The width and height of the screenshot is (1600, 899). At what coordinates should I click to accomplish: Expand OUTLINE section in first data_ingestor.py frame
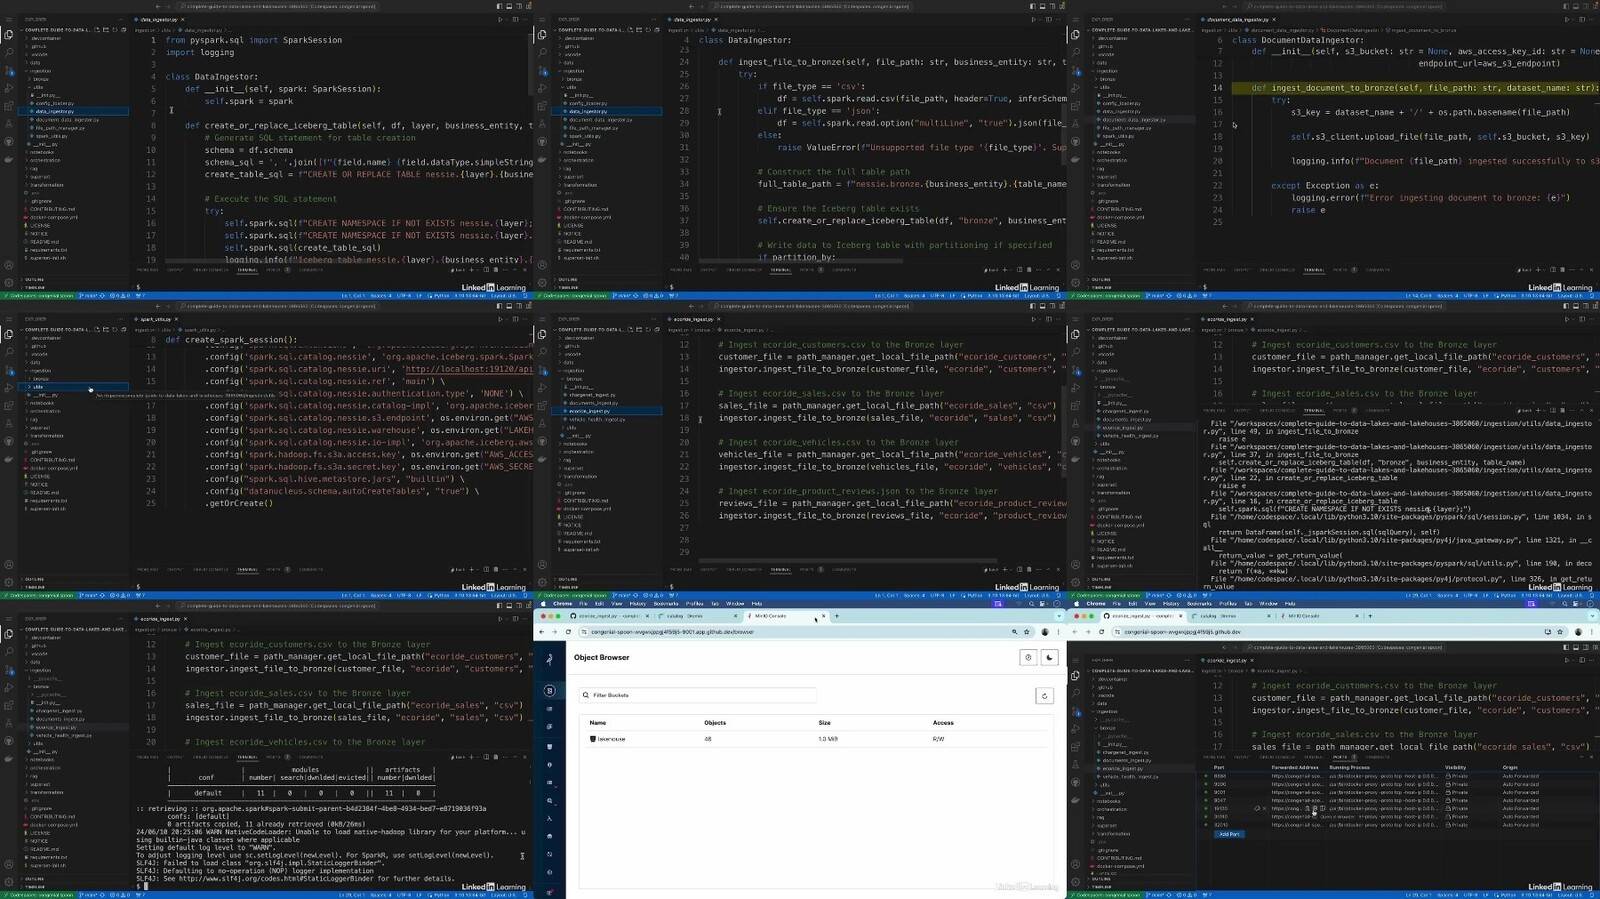click(35, 279)
